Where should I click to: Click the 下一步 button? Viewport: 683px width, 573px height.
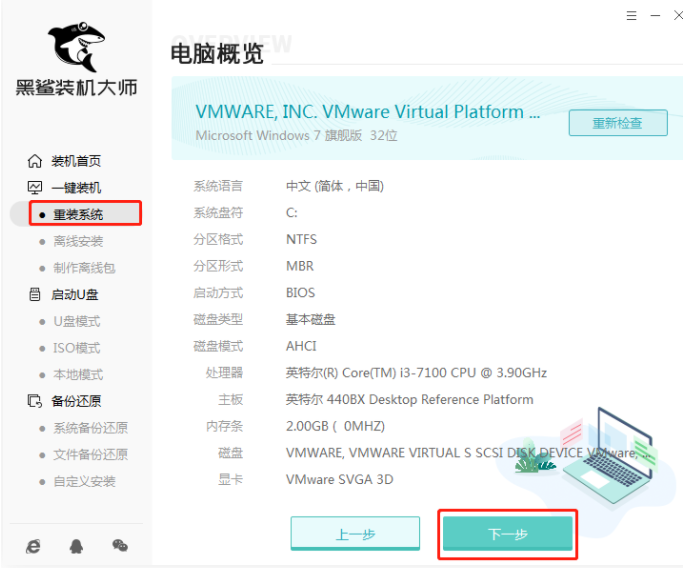(507, 534)
